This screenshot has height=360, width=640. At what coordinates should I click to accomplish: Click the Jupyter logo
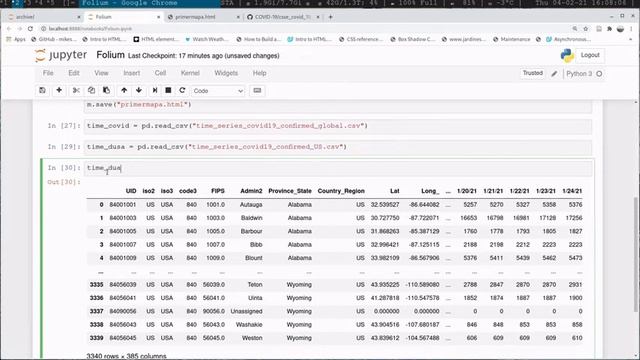(x=61, y=55)
